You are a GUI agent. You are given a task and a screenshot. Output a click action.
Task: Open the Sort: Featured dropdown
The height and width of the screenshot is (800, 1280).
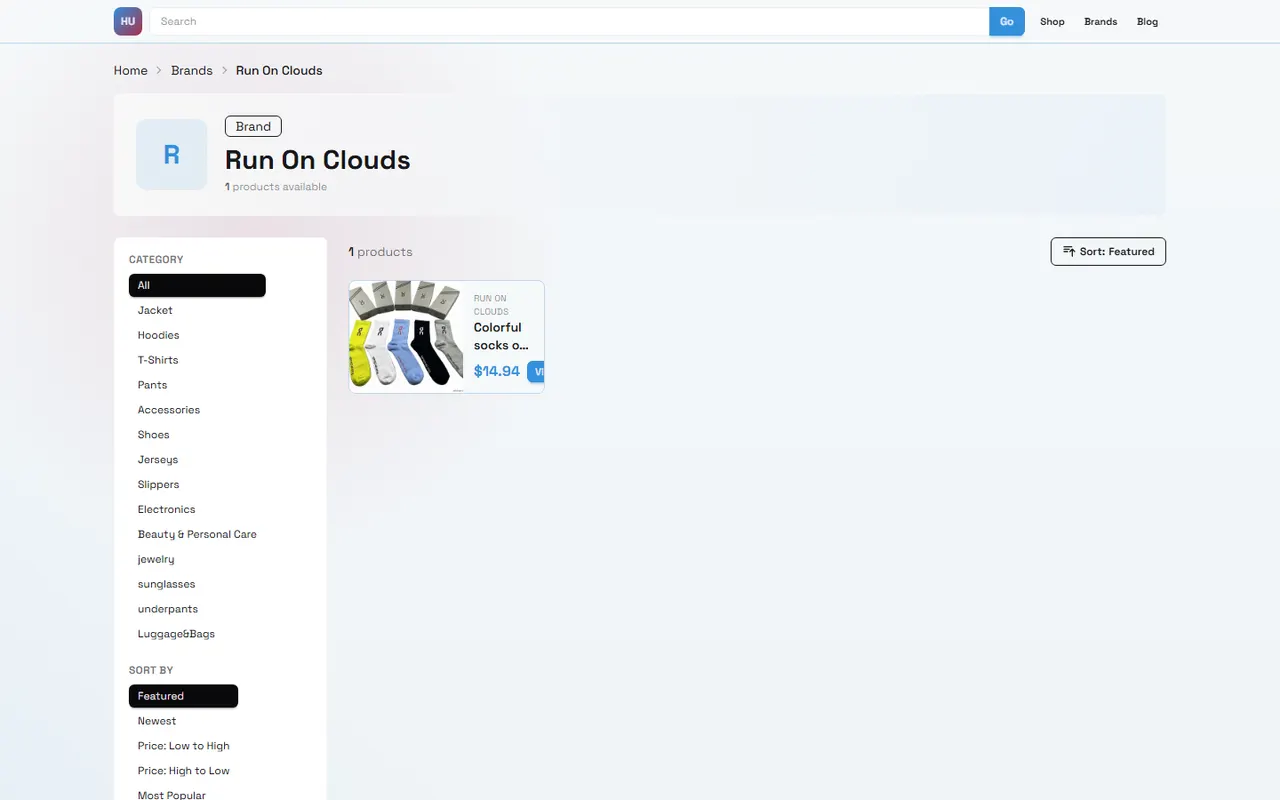click(1108, 252)
